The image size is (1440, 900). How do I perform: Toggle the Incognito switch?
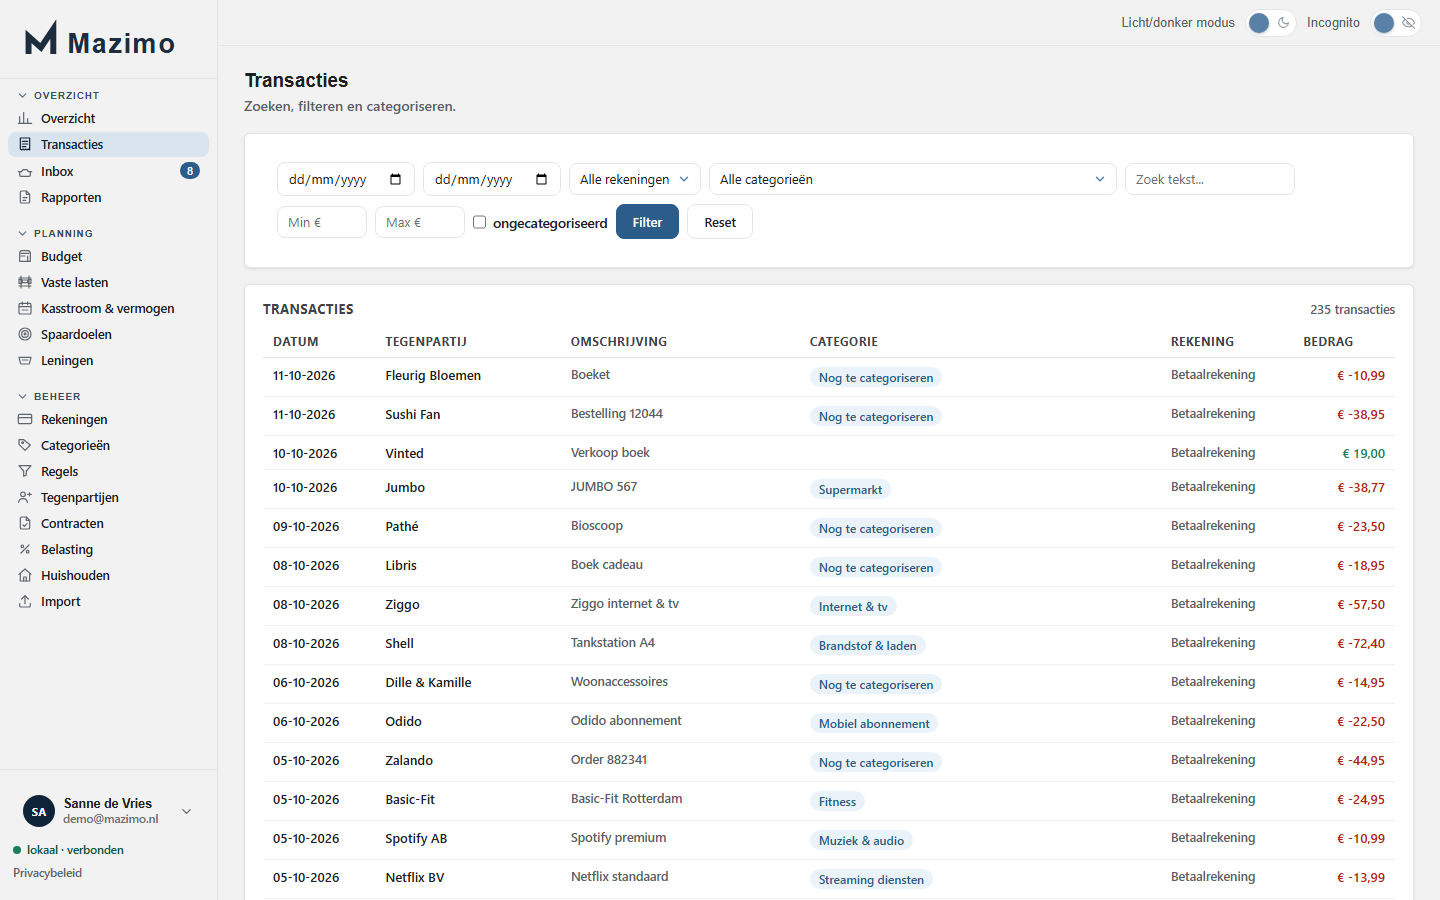click(1396, 23)
